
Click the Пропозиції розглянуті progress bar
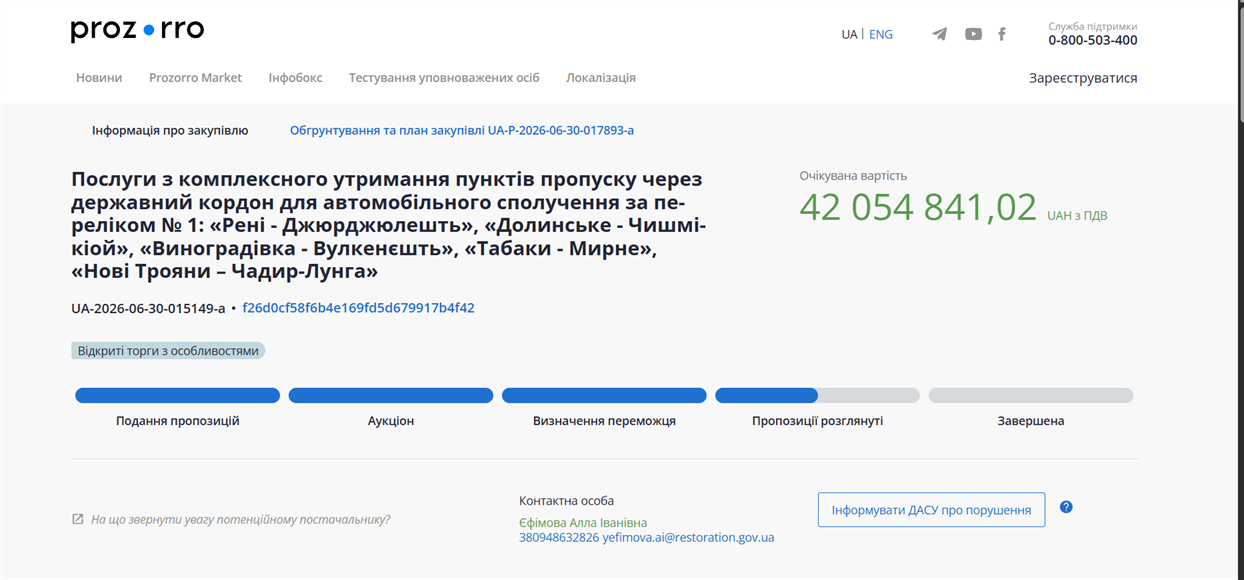click(817, 396)
